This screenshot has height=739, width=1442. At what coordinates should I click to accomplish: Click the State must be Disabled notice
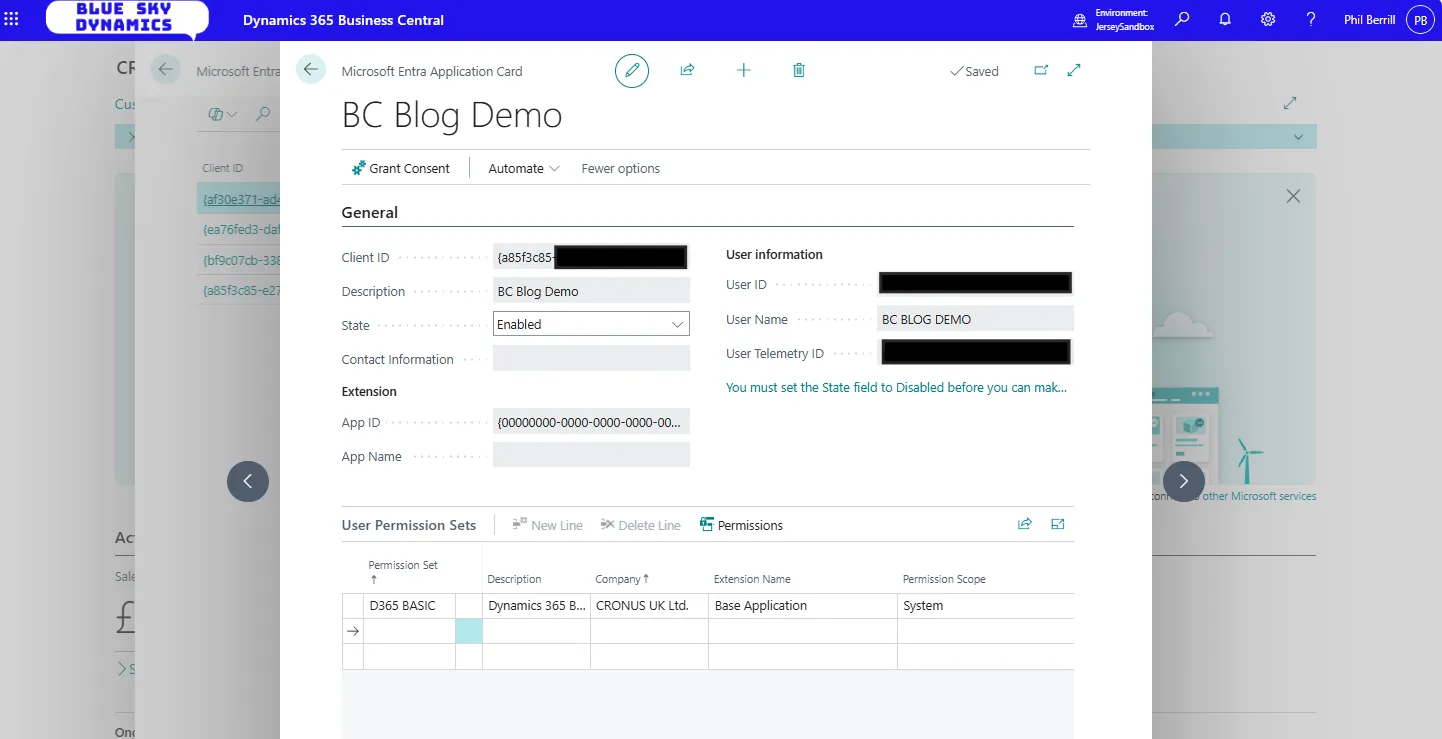896,387
